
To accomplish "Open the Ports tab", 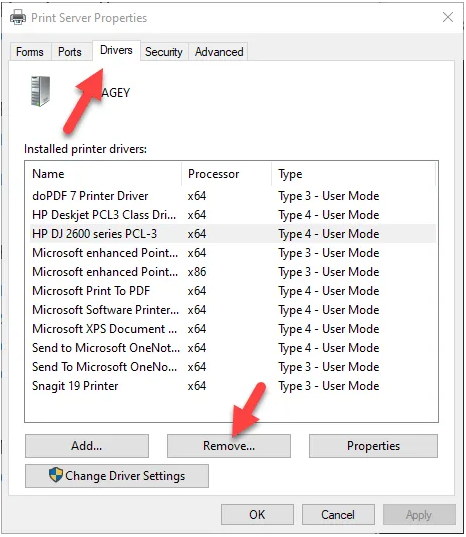I will [70, 52].
